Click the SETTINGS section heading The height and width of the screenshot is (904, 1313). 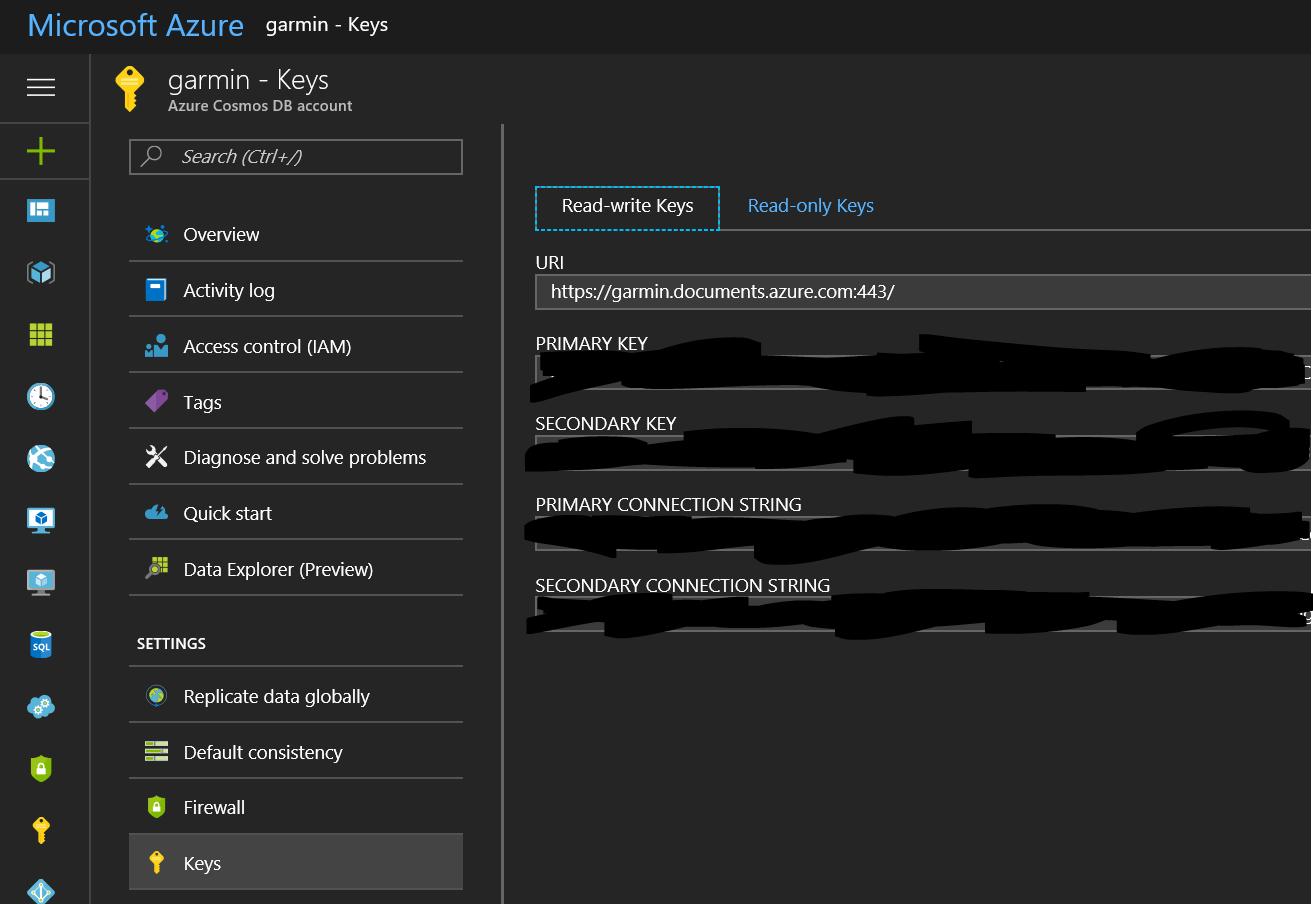171,643
